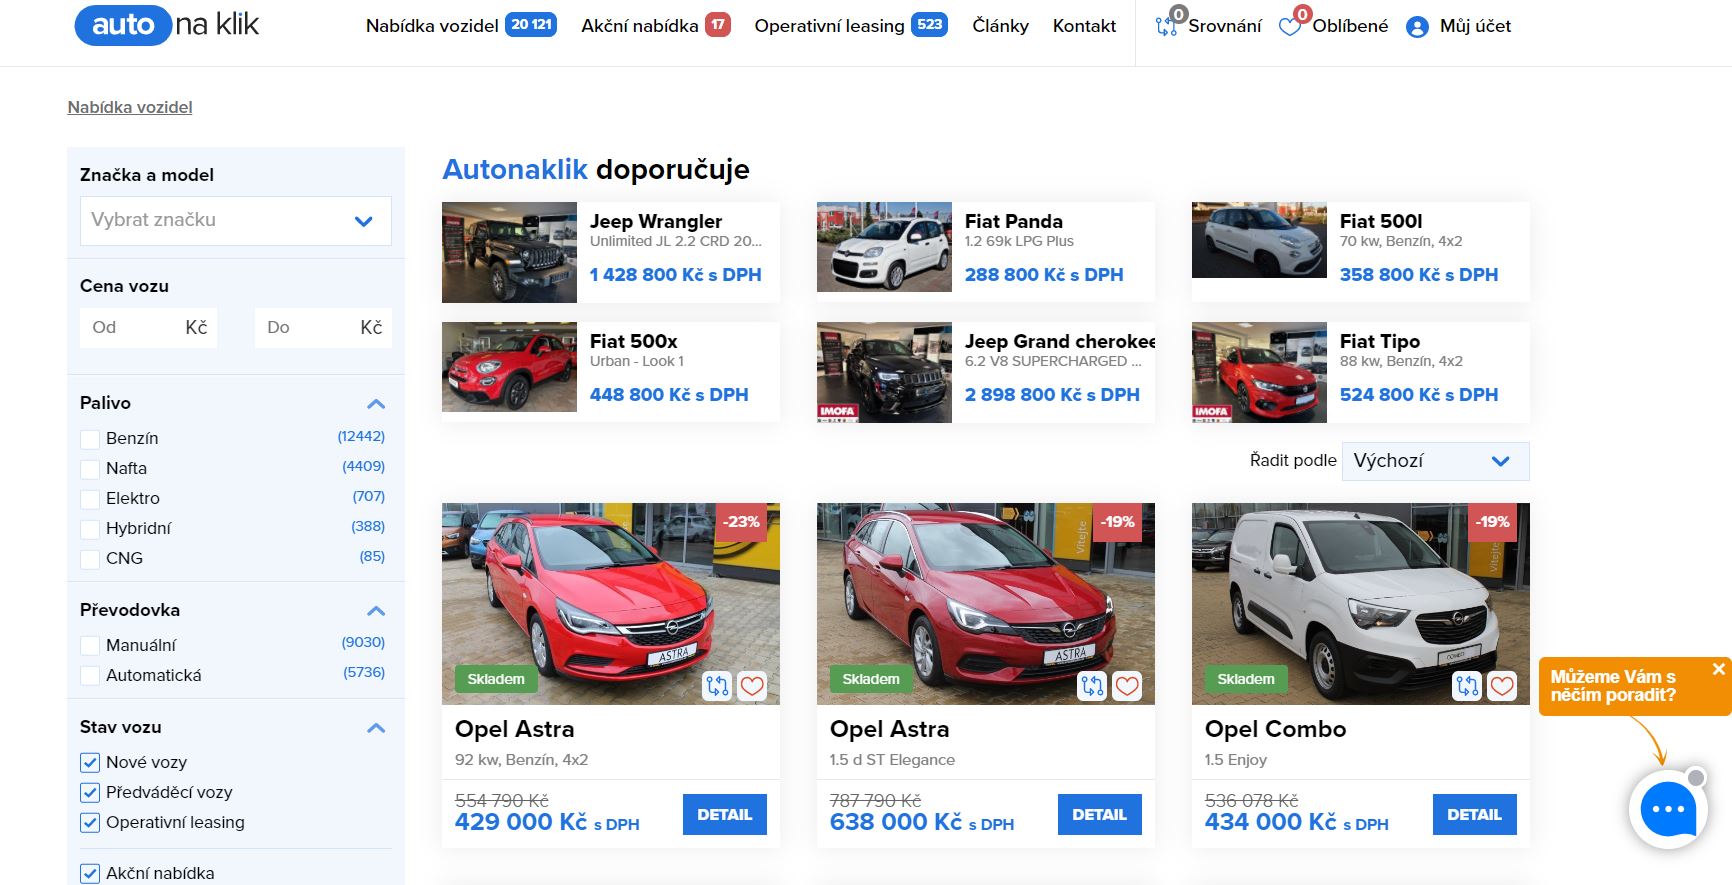
Task: Collapse the Palivo filter section
Action: 376,404
